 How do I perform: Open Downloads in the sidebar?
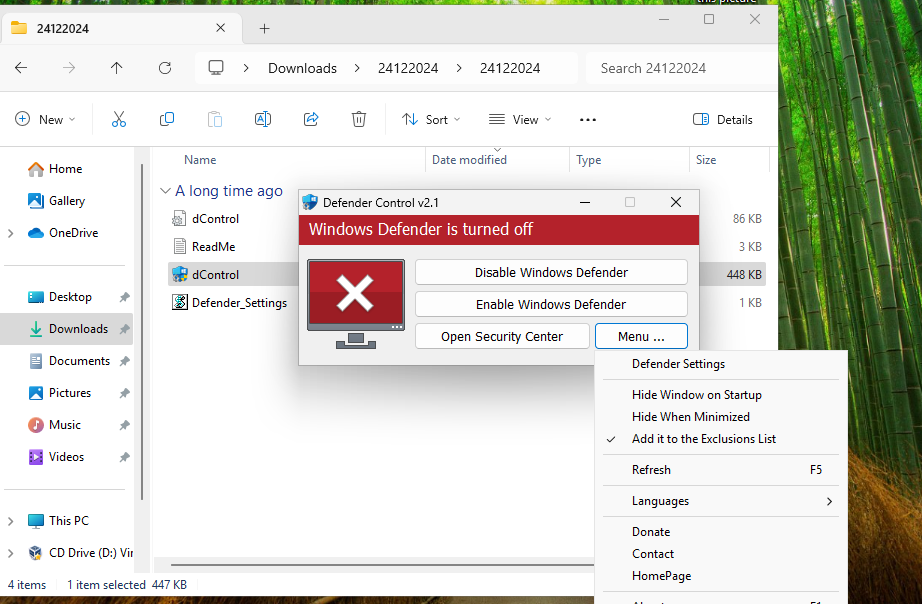(x=68, y=329)
